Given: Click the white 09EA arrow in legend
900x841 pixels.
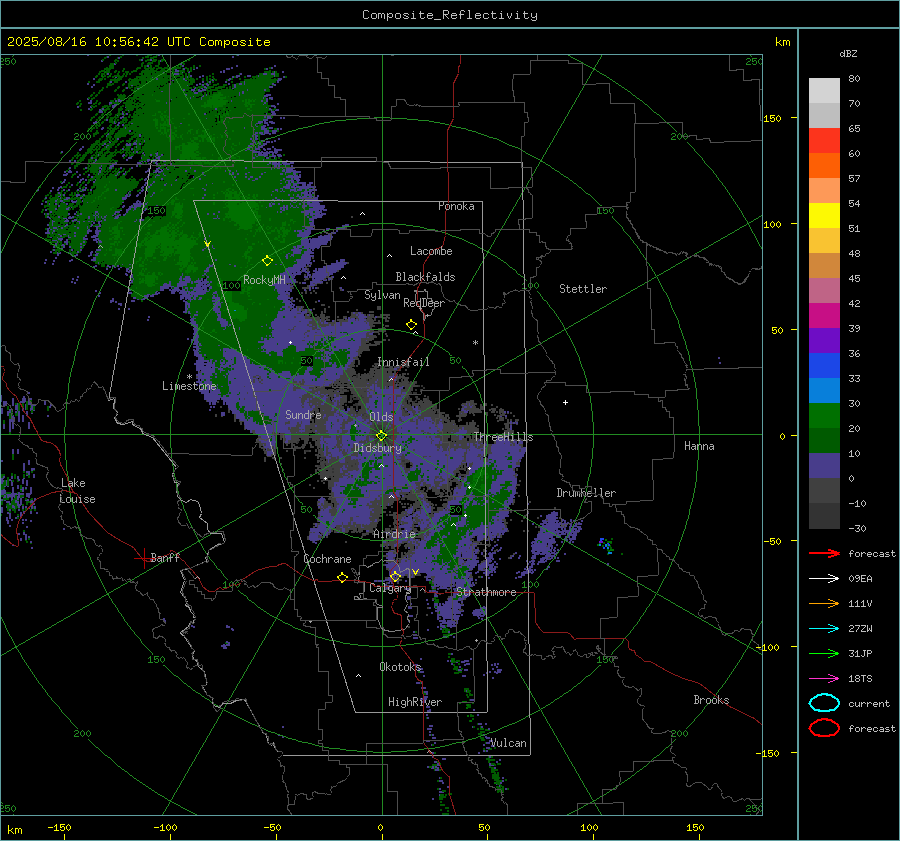Looking at the screenshot, I should pyautogui.click(x=824, y=579).
